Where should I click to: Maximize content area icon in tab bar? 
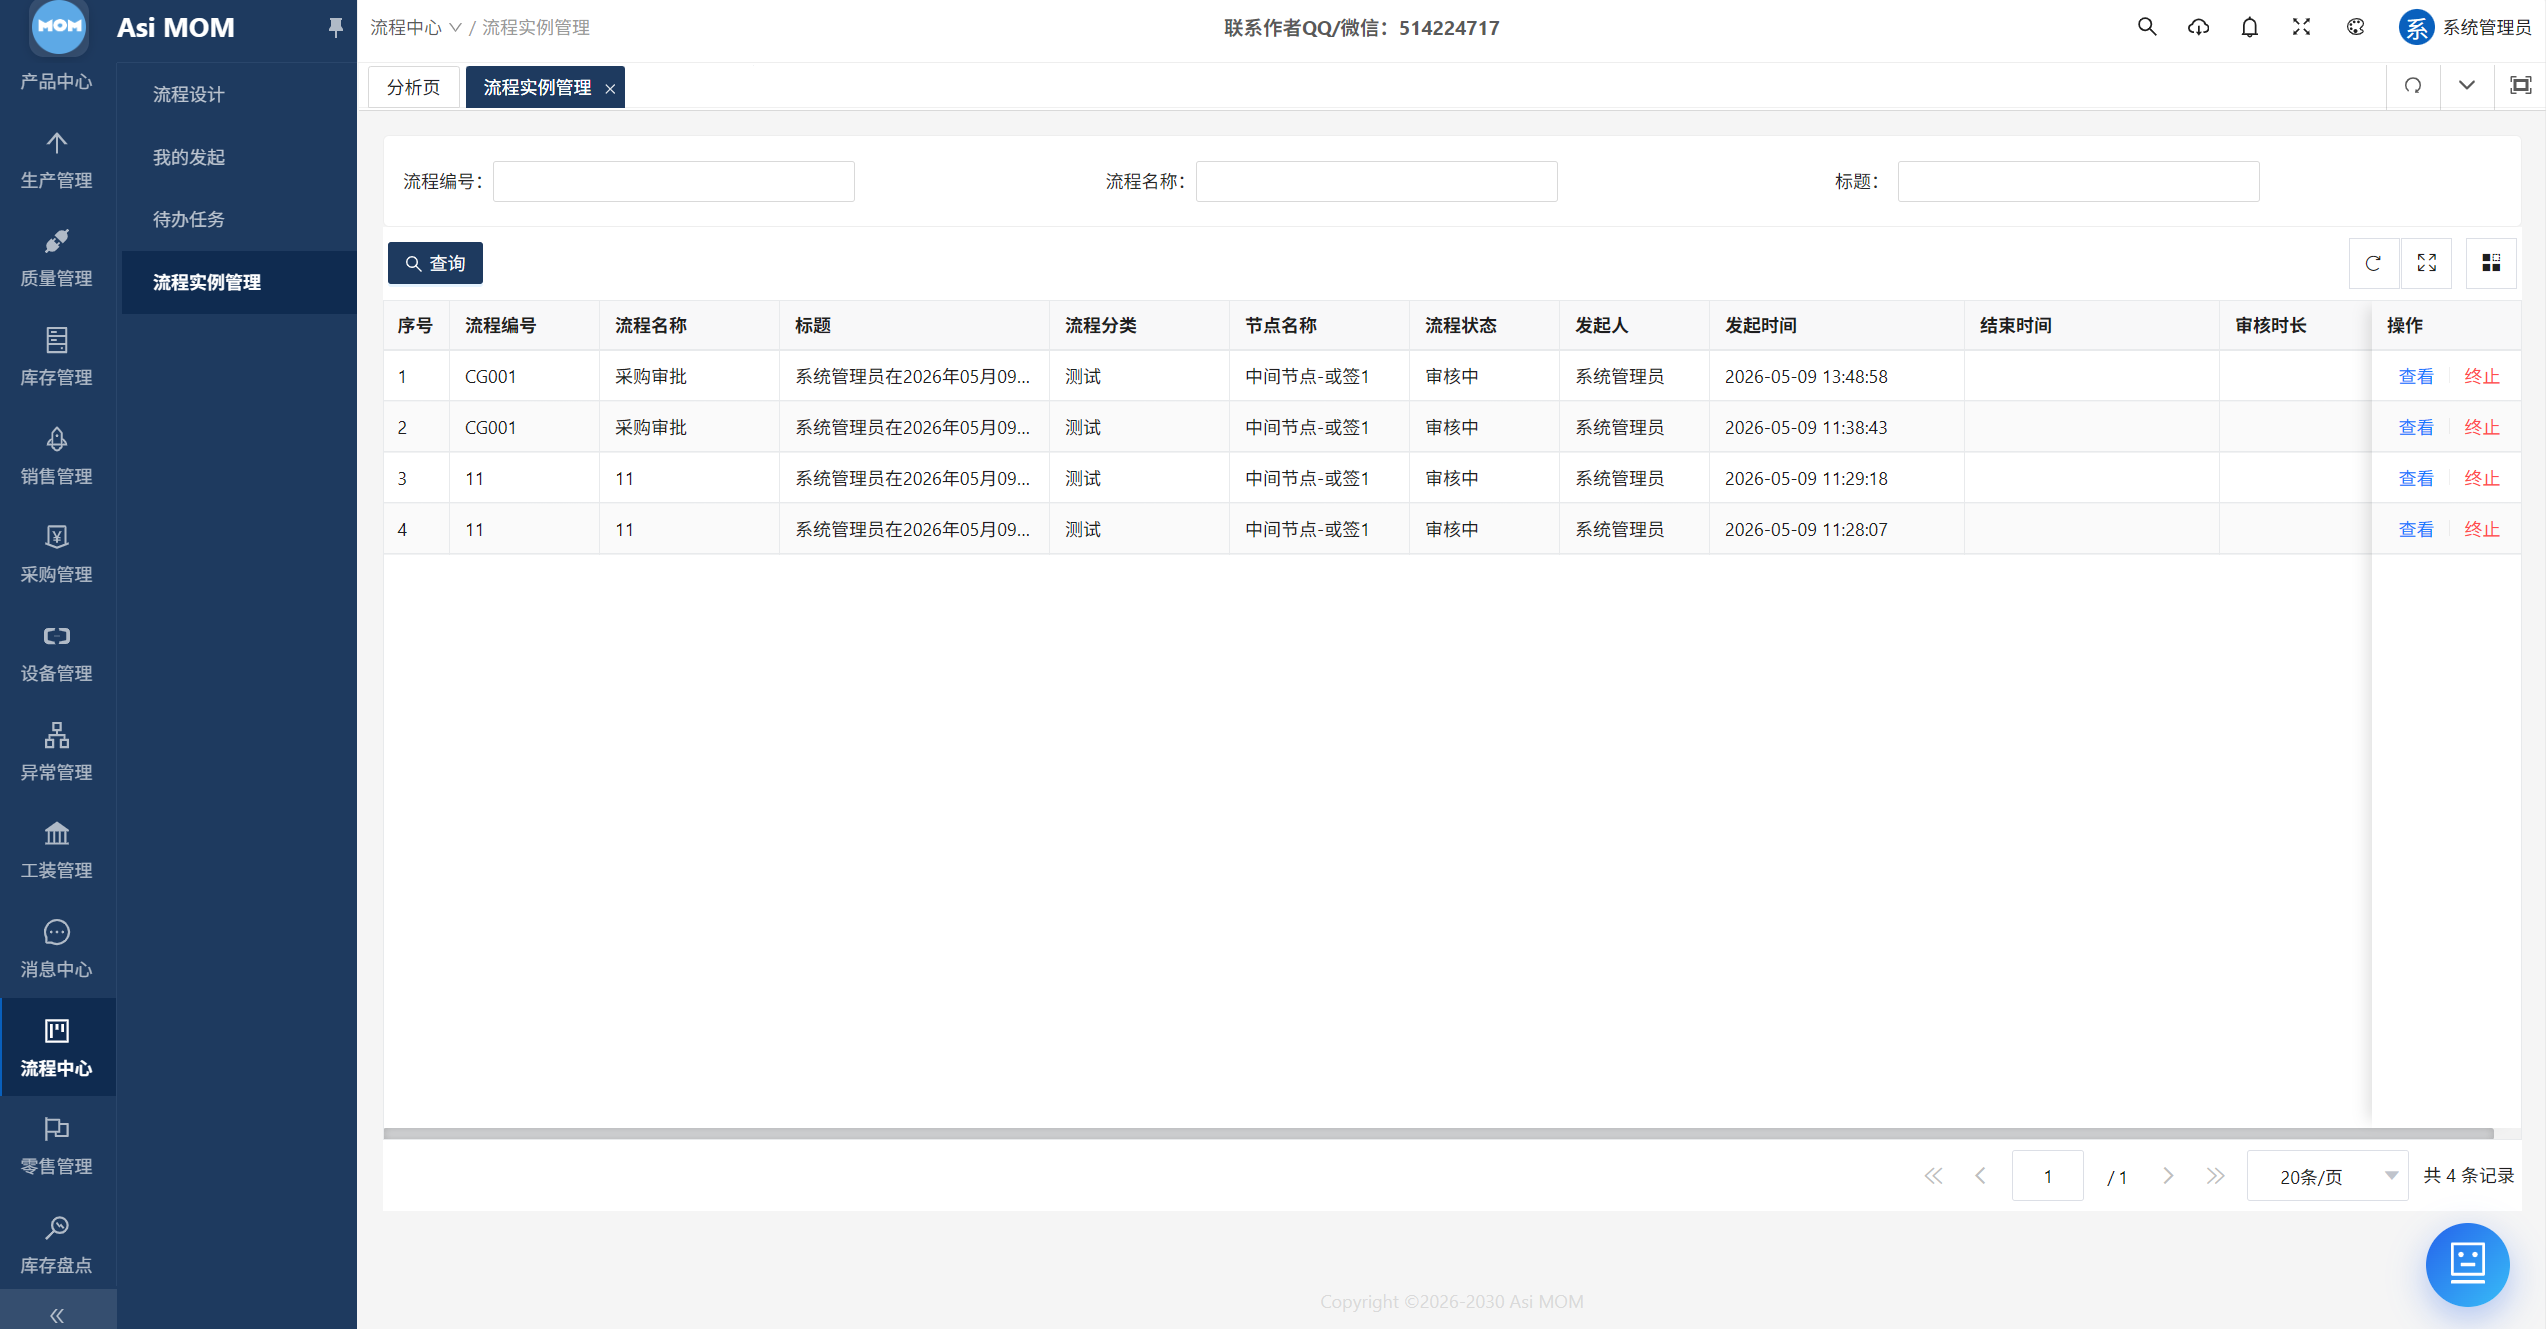pyautogui.click(x=2520, y=86)
